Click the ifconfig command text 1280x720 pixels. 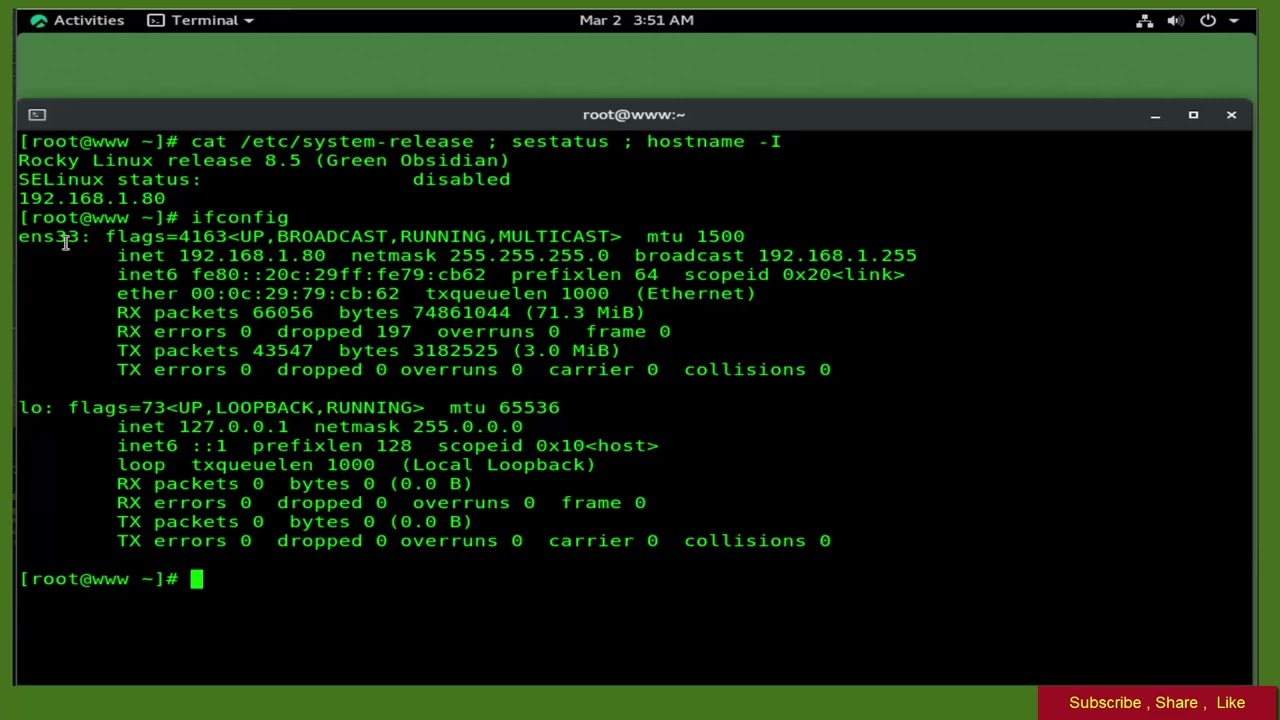click(240, 217)
